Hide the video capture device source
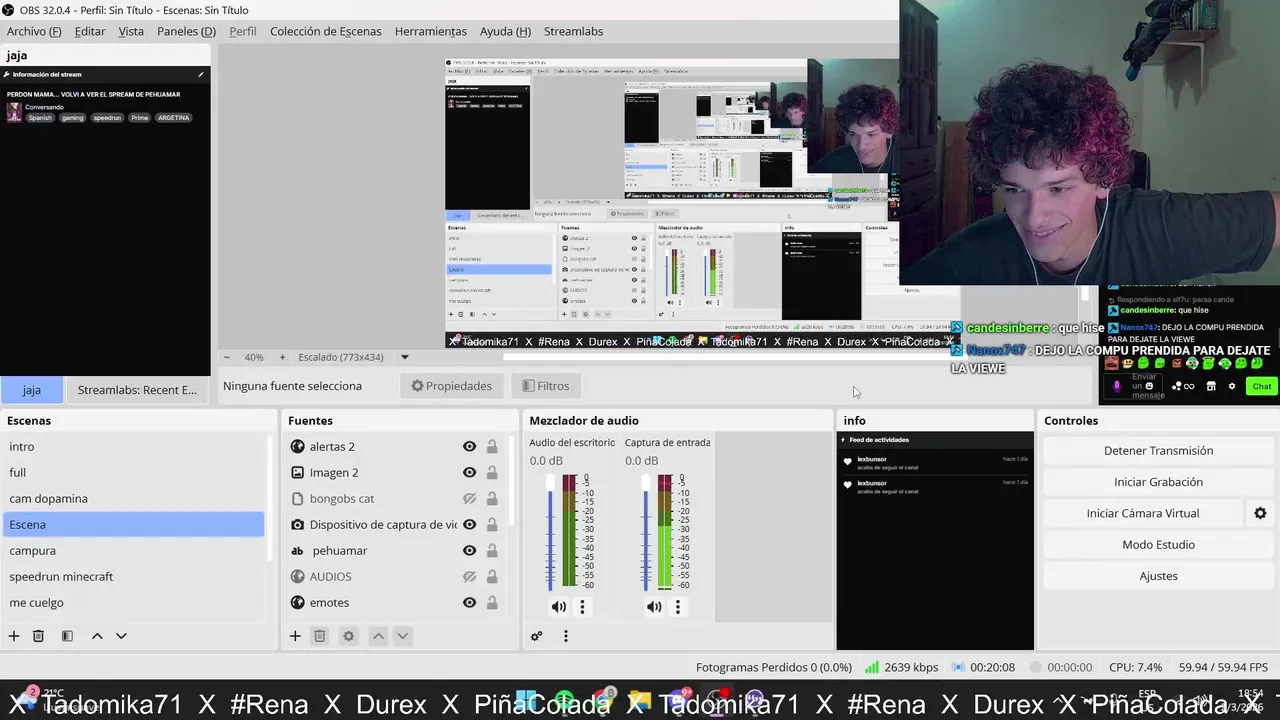 pyautogui.click(x=469, y=524)
